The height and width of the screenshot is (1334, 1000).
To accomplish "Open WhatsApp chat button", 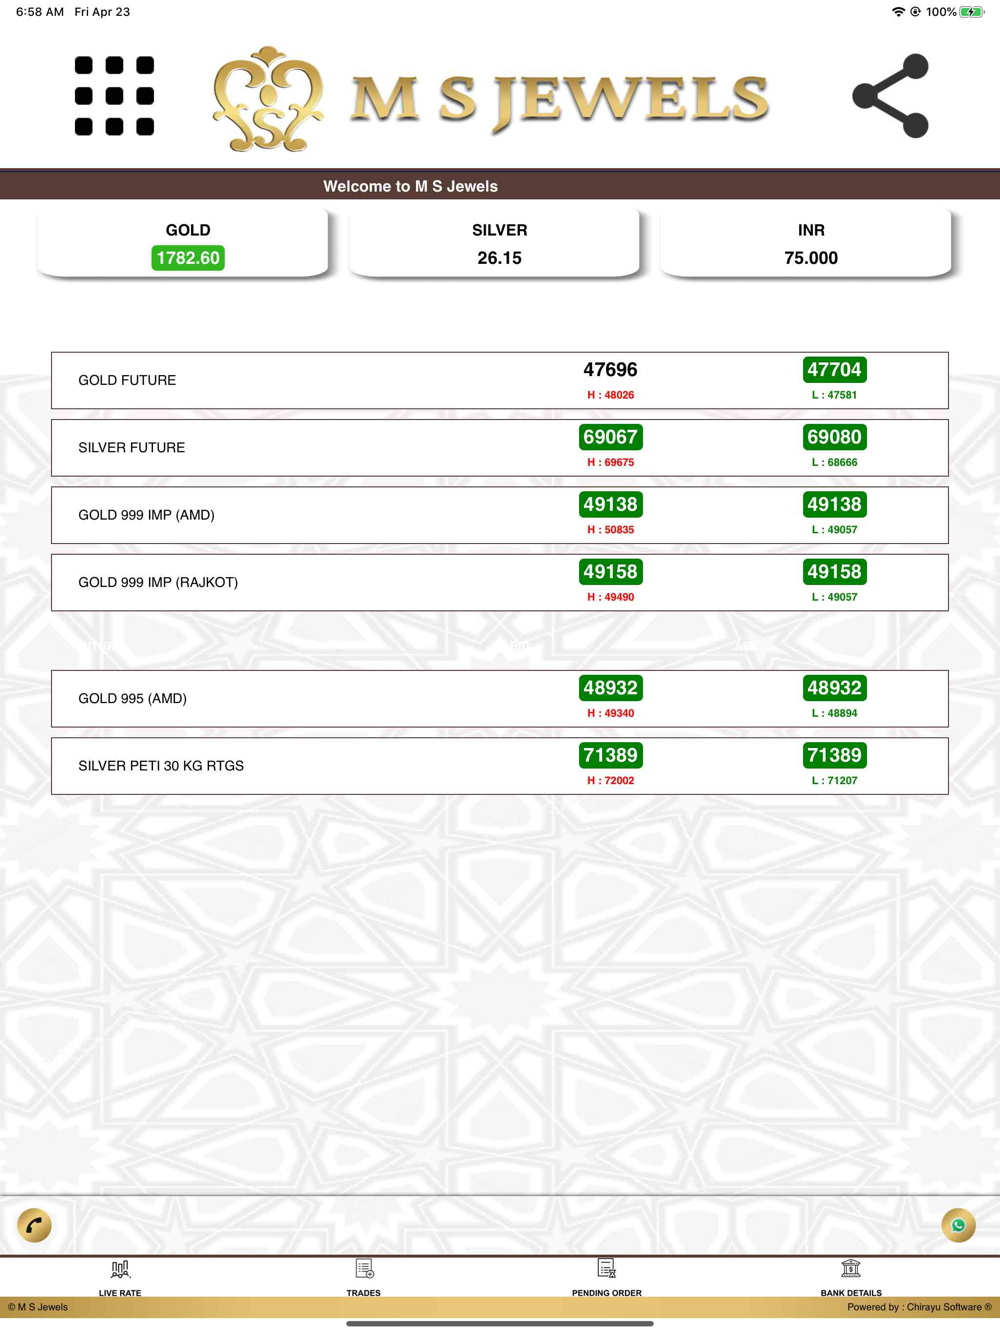I will click(958, 1225).
